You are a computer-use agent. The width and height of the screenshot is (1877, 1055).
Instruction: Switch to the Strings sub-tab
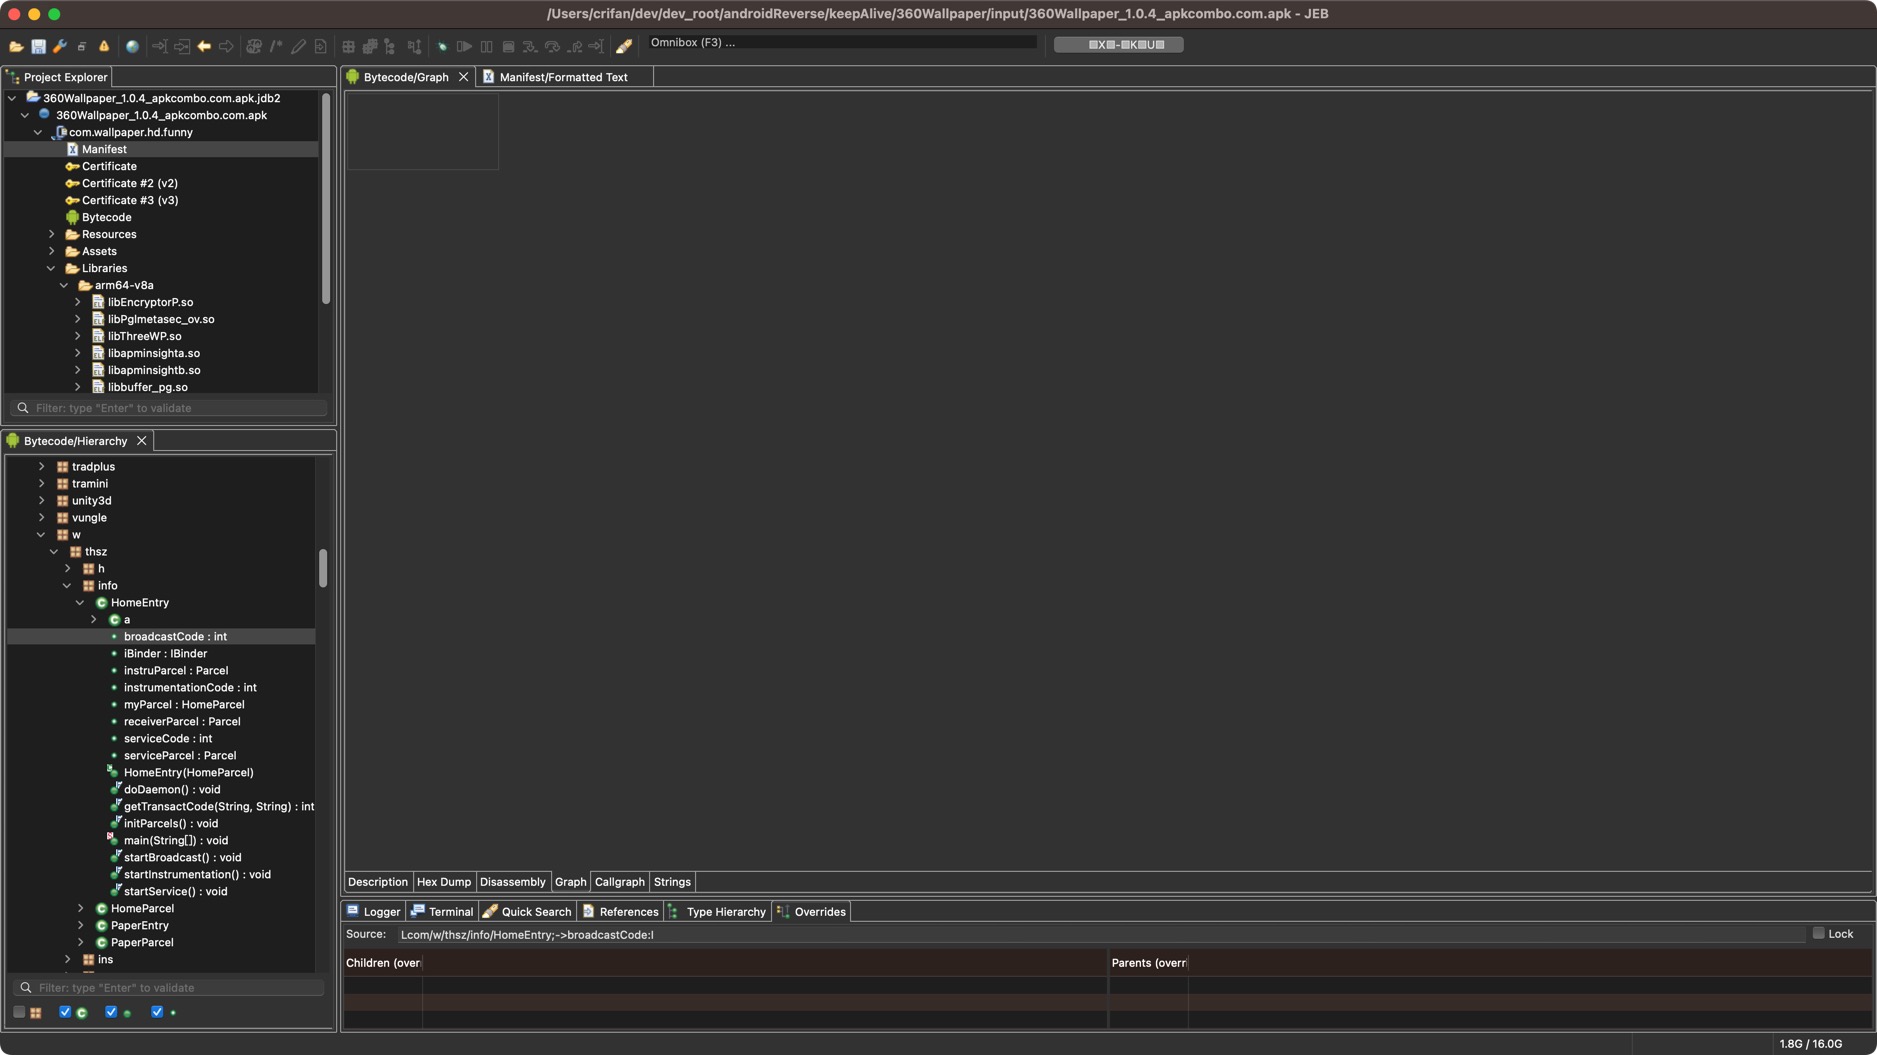pyautogui.click(x=672, y=882)
